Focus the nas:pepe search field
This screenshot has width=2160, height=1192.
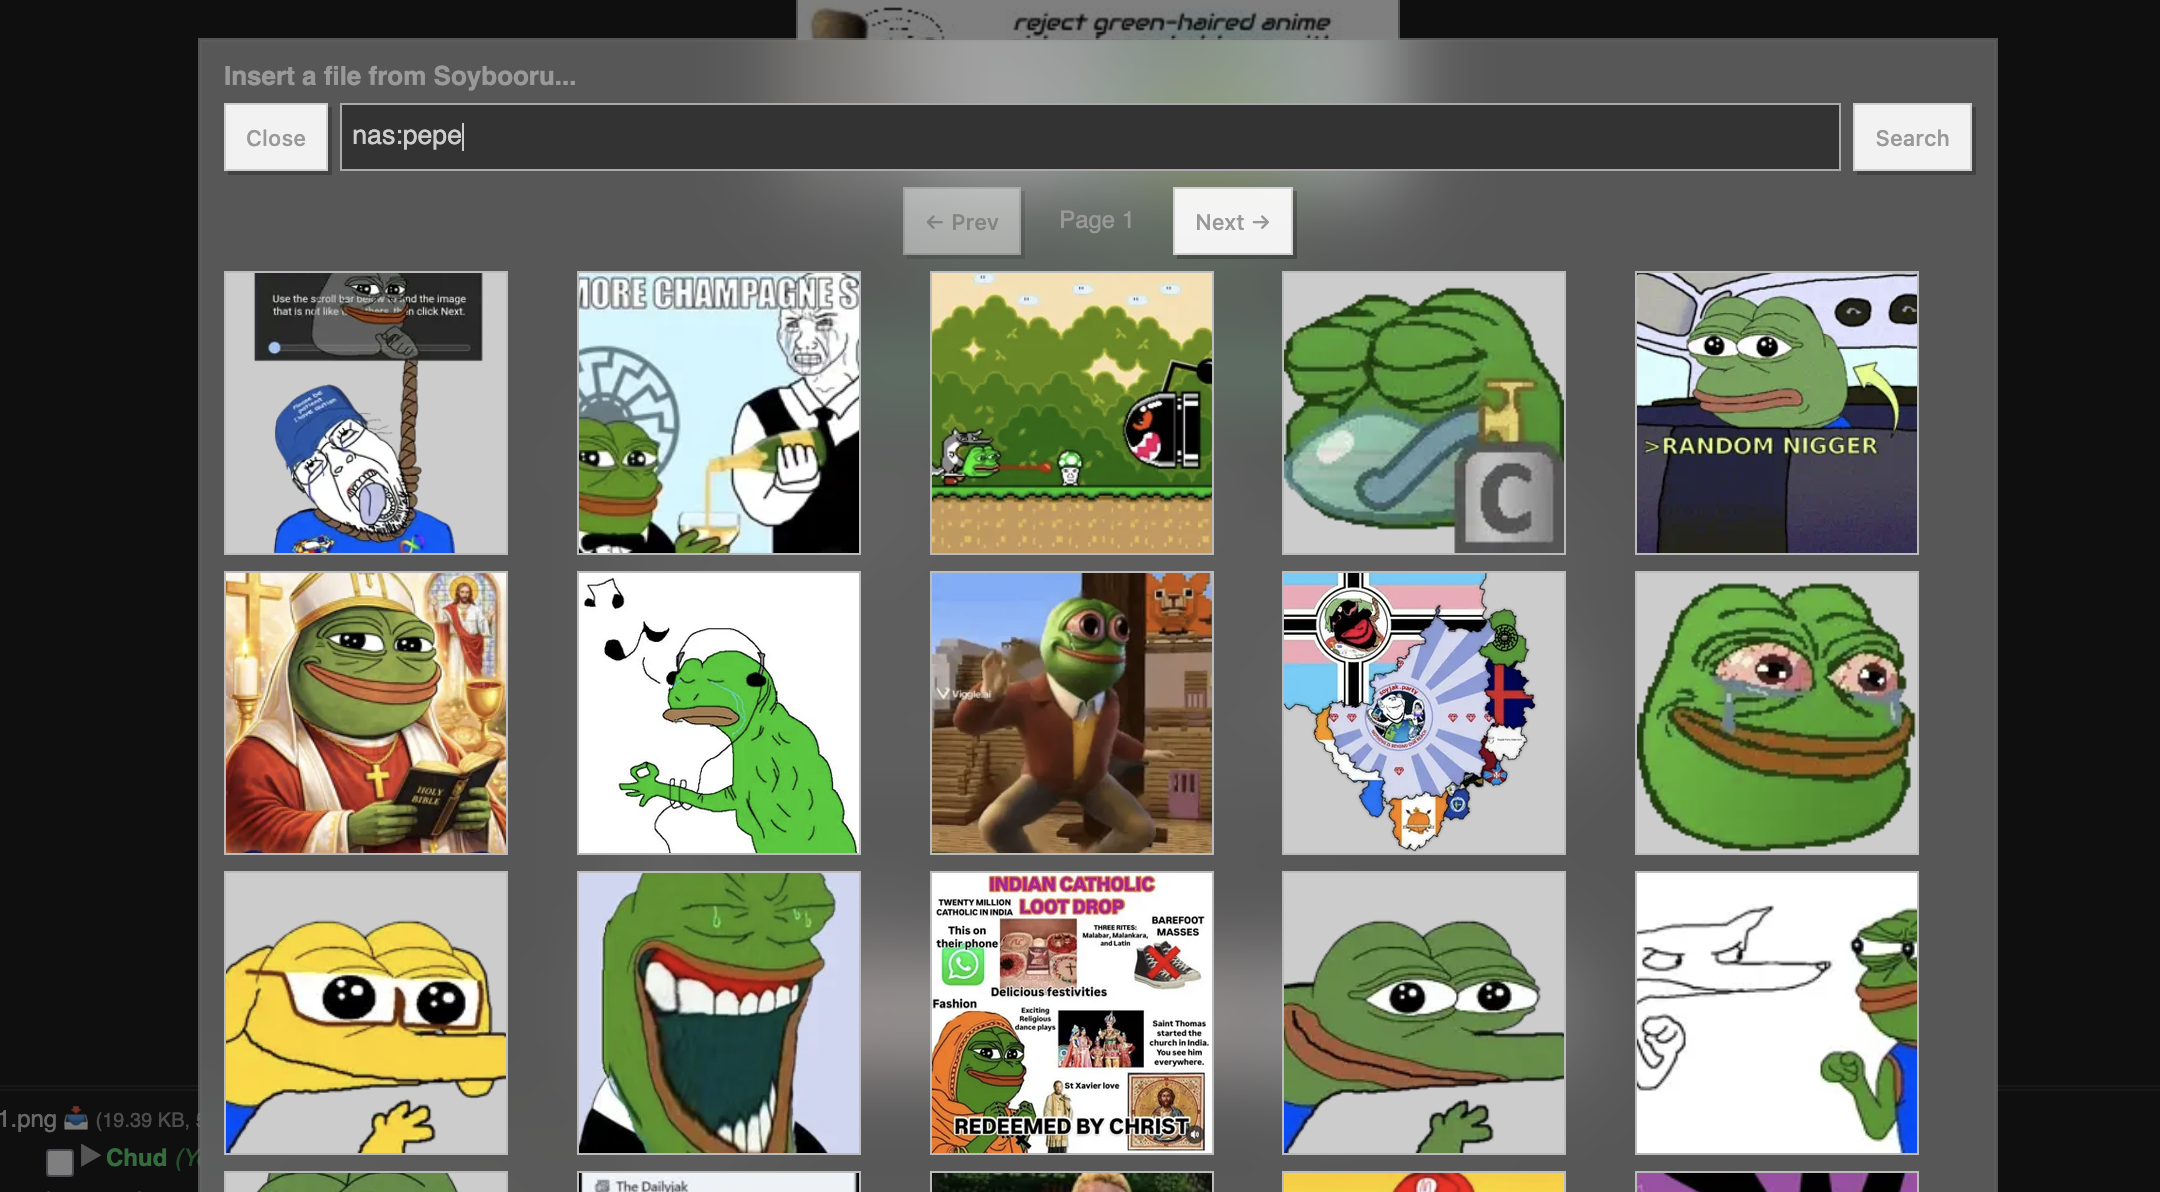(1089, 137)
